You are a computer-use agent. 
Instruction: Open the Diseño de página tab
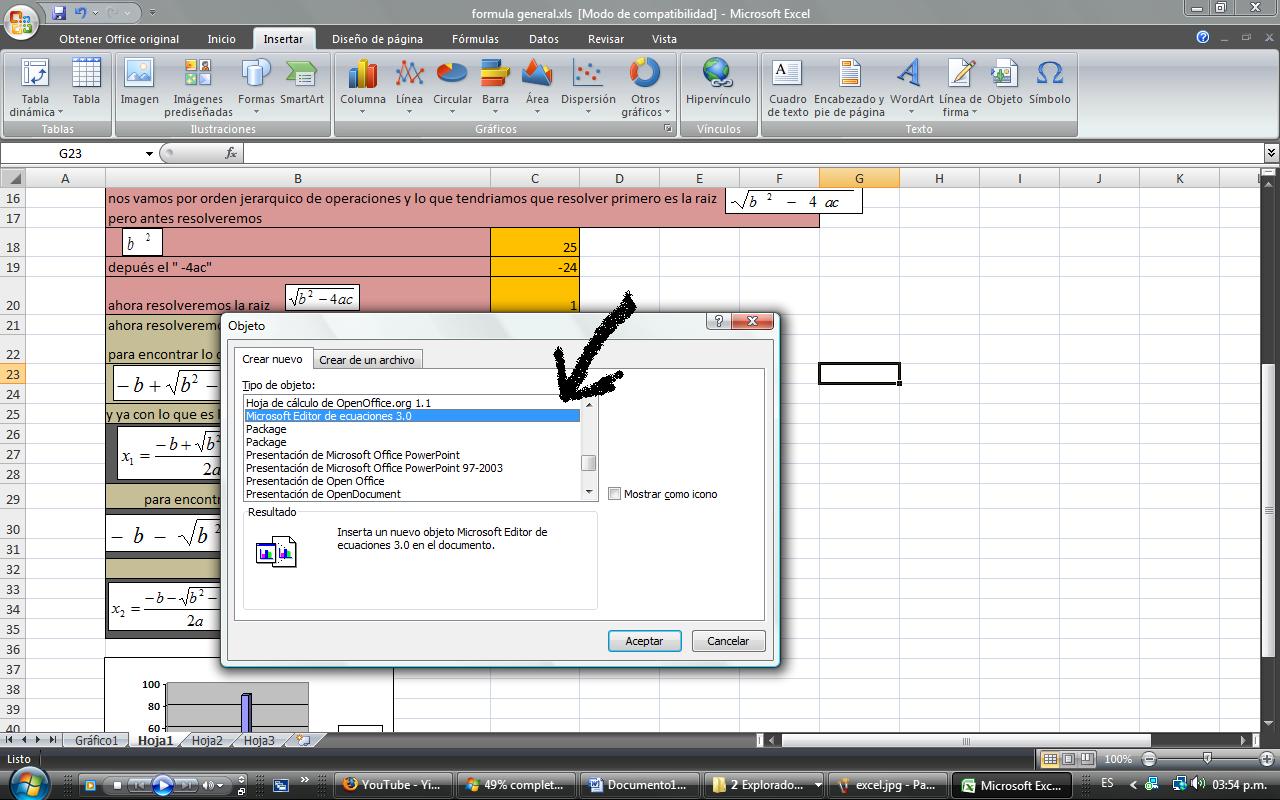[x=377, y=39]
